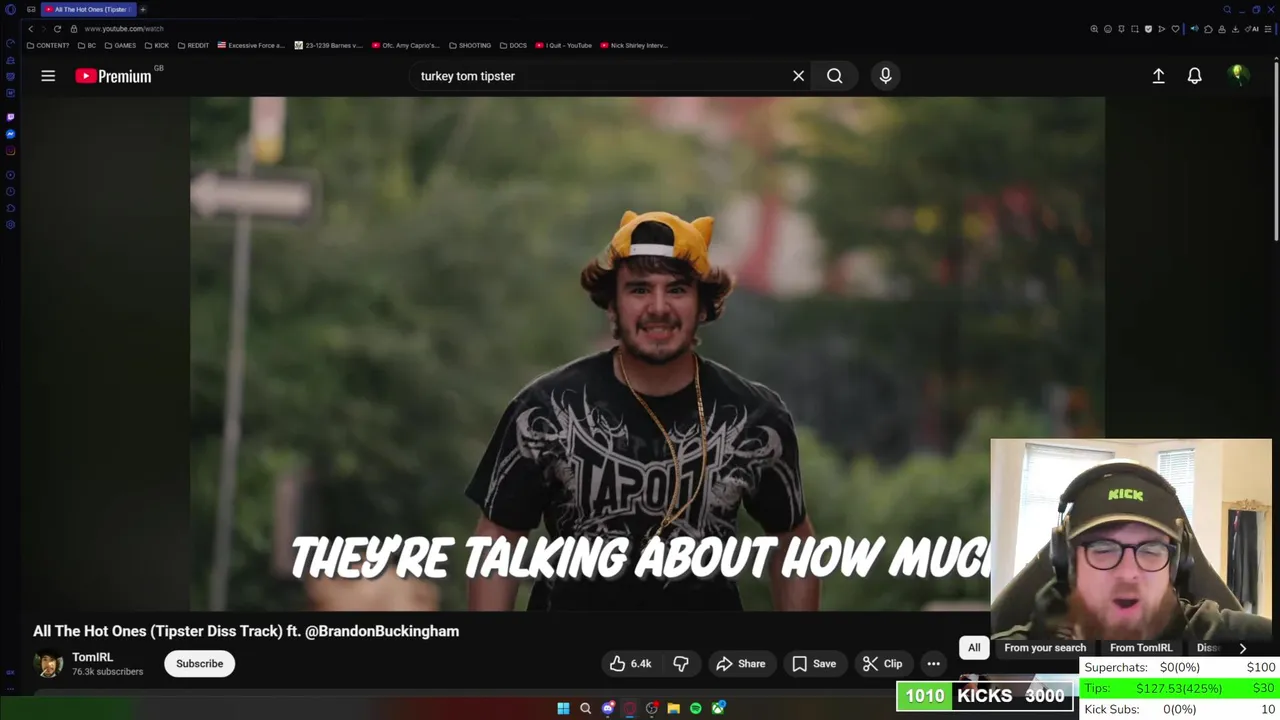Open KICK bookmarks folder
1280x720 pixels.
[157, 45]
